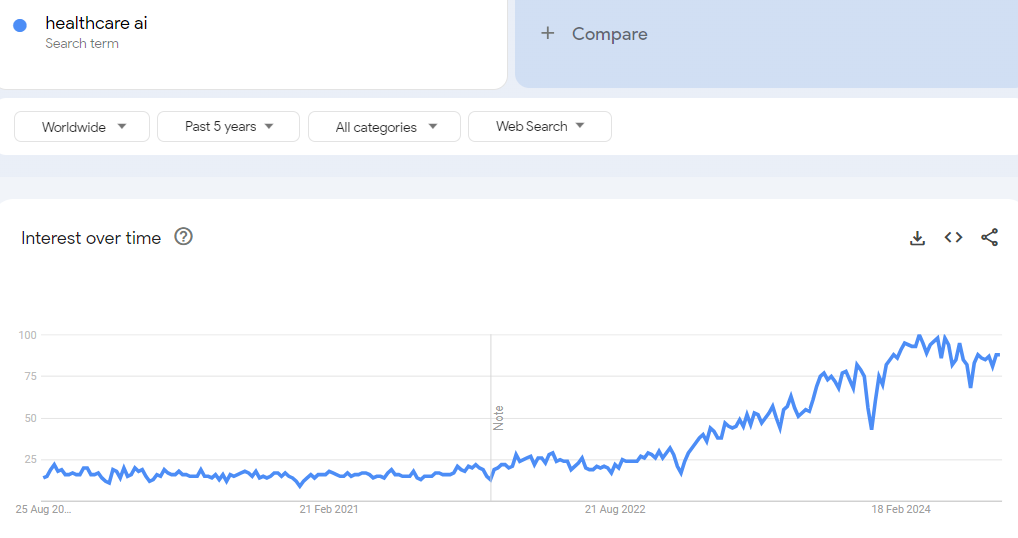Image resolution: width=1018 pixels, height=538 pixels.
Task: Click the 100 value axis label
Action: [28, 335]
